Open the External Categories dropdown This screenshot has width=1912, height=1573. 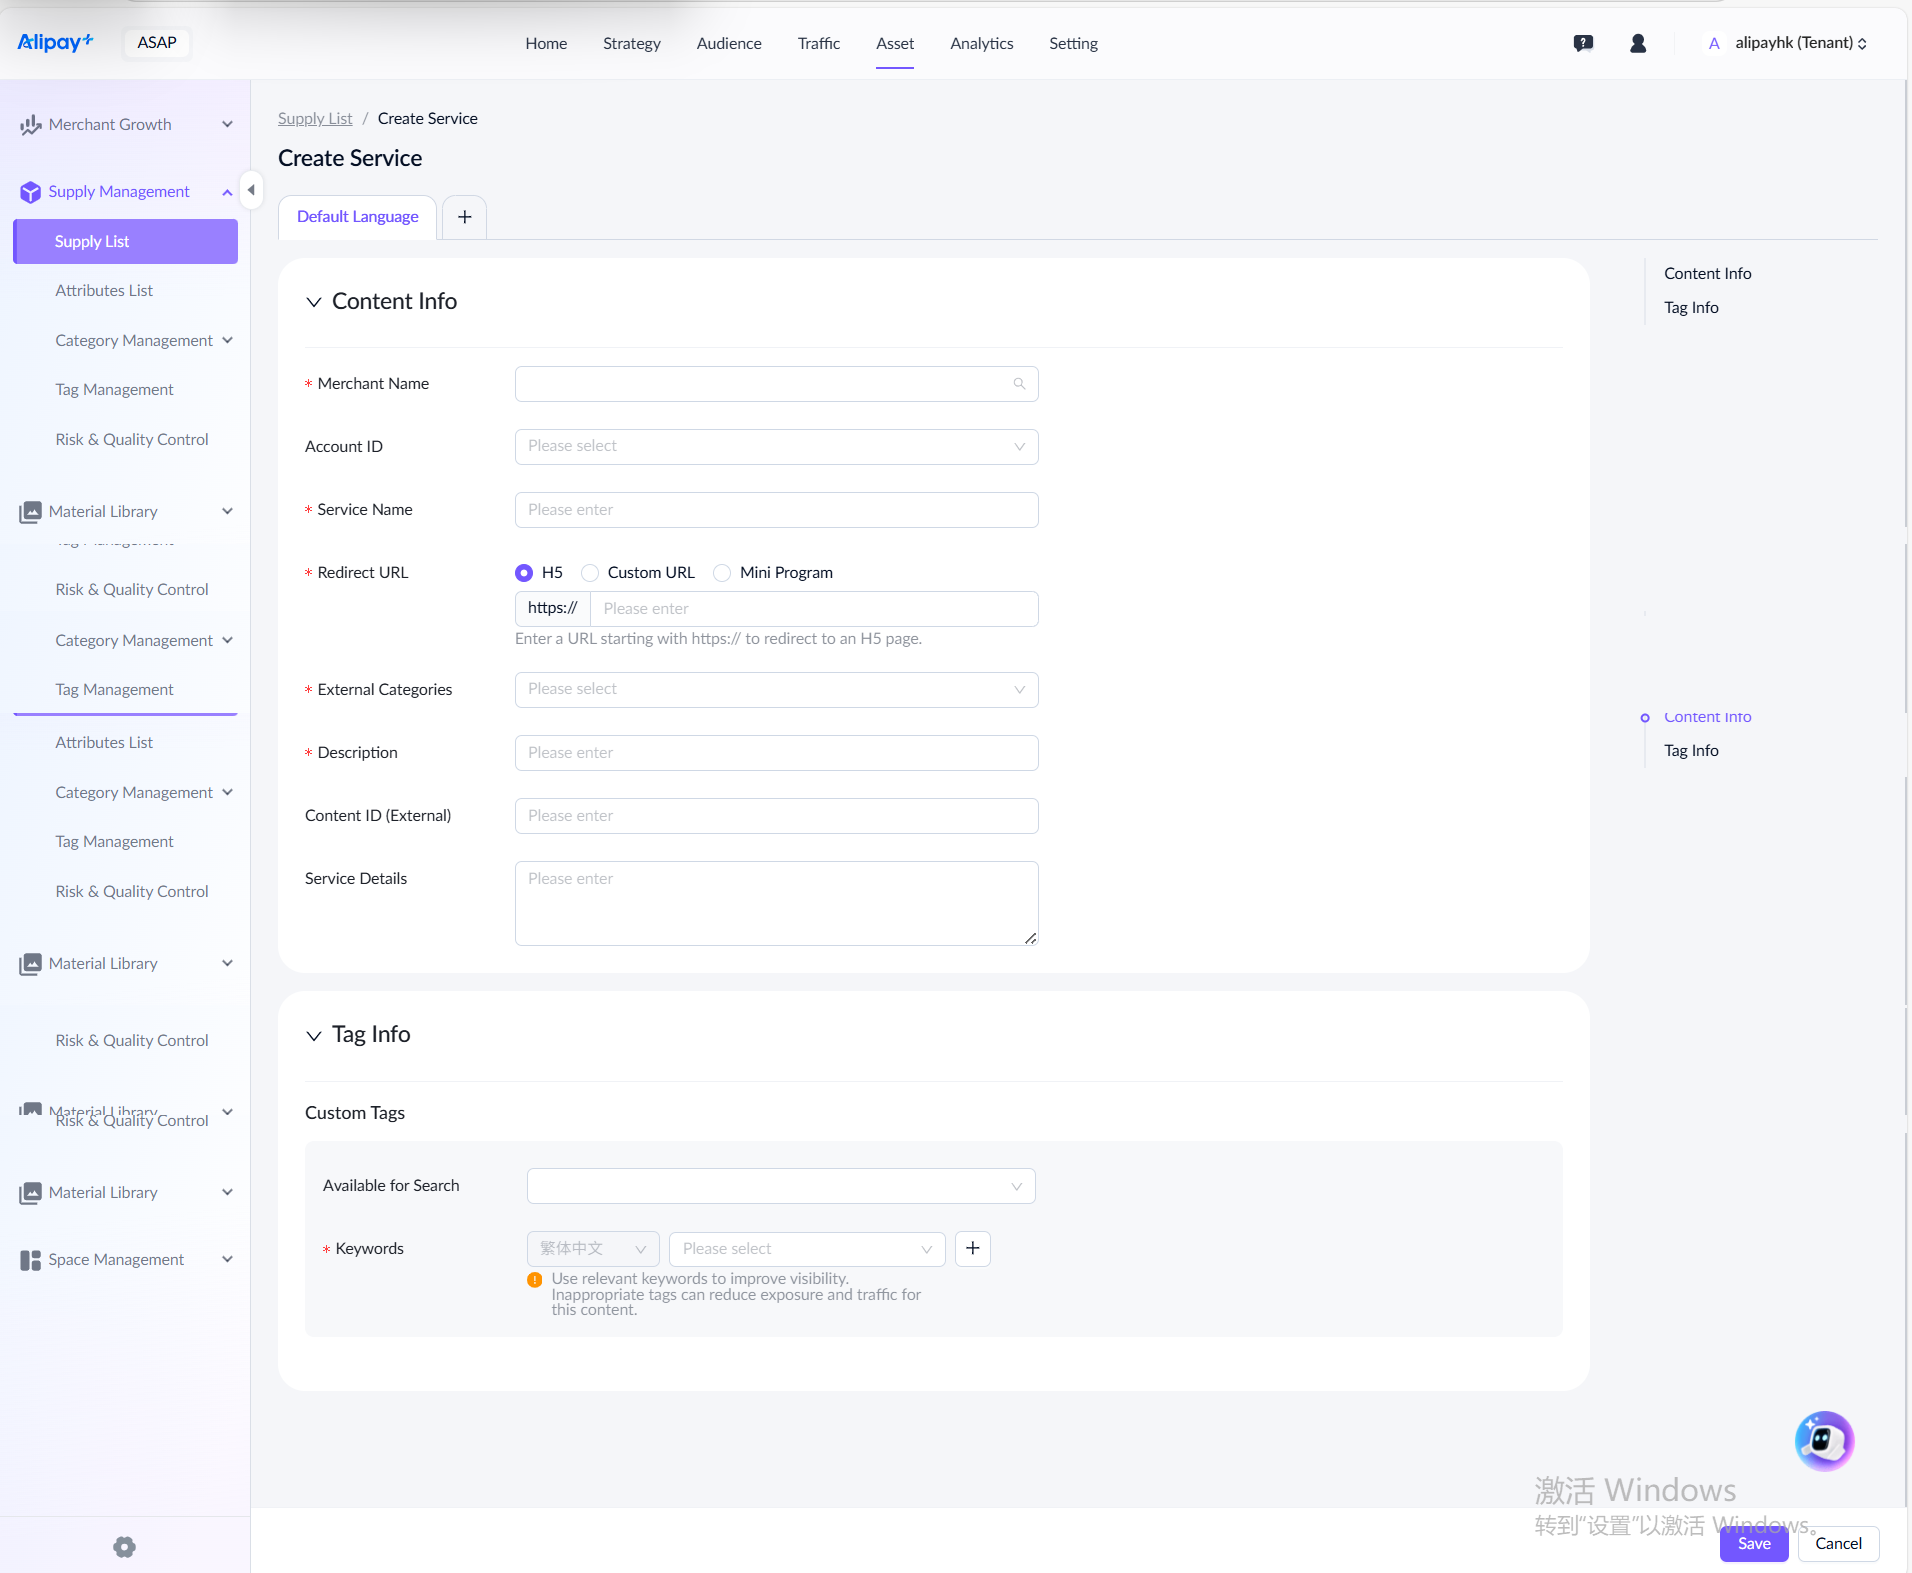tap(776, 690)
